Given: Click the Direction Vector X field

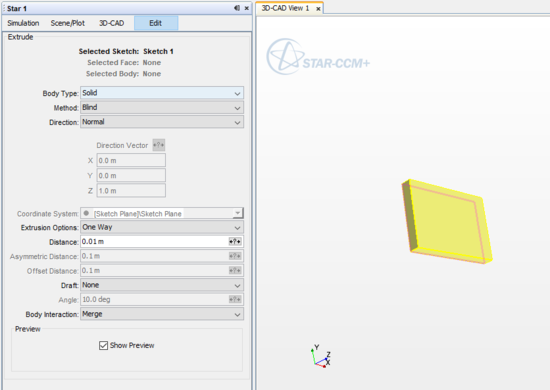Looking at the screenshot, I should point(131,160).
